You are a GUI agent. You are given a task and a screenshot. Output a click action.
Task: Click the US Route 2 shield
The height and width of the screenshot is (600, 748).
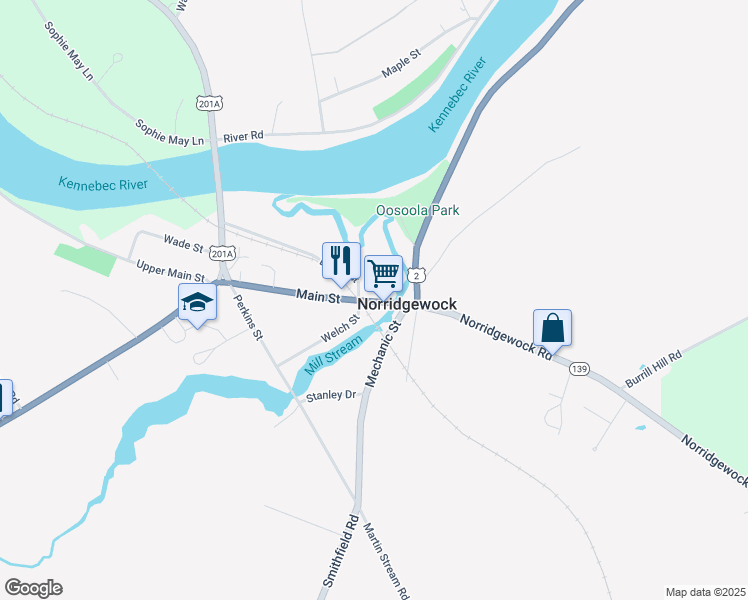click(x=417, y=276)
